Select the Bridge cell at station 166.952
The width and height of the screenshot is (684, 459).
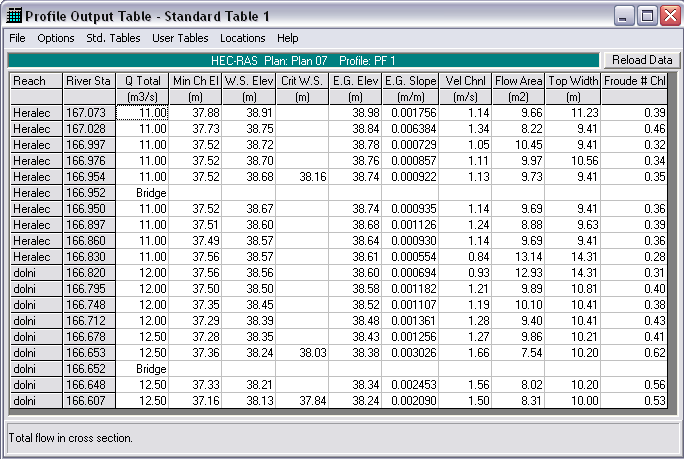[142, 193]
